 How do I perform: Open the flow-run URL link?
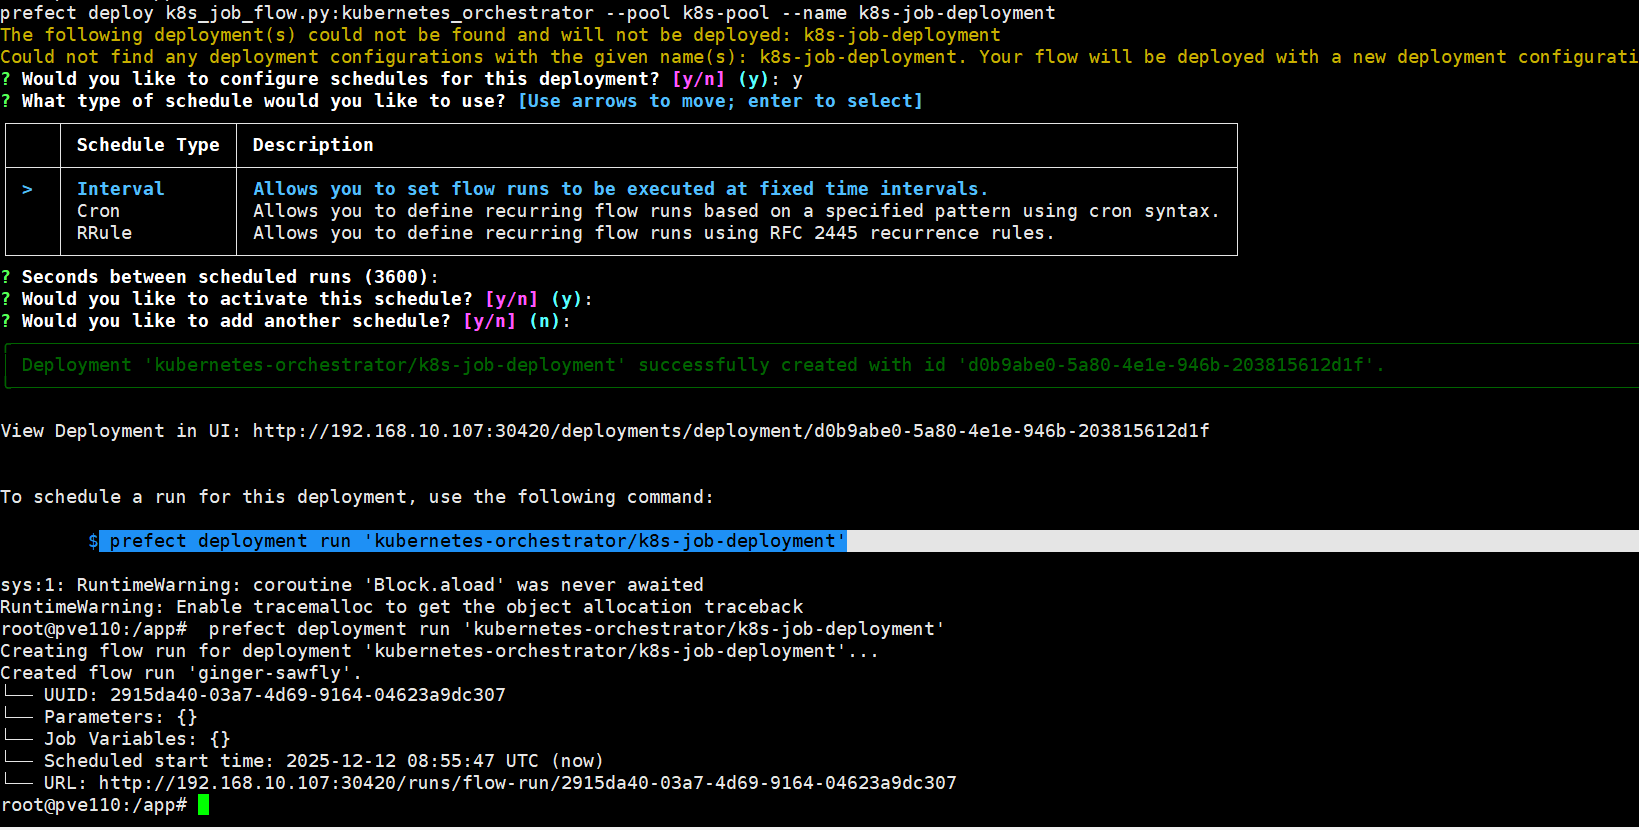(528, 783)
